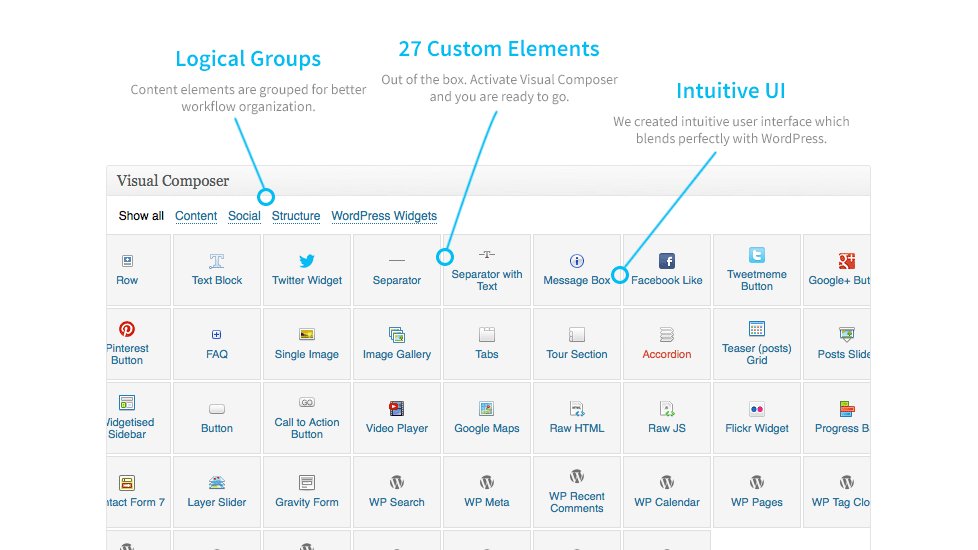Select the Facebook Like icon
The width and height of the screenshot is (978, 550).
[667, 261]
